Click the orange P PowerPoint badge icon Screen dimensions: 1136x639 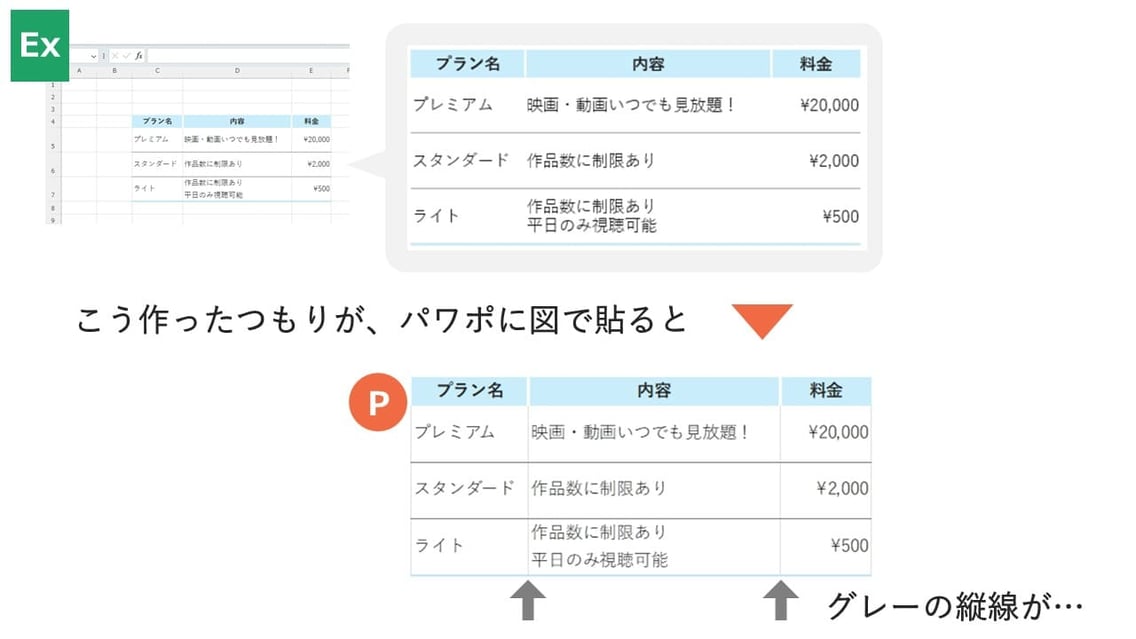point(378,403)
